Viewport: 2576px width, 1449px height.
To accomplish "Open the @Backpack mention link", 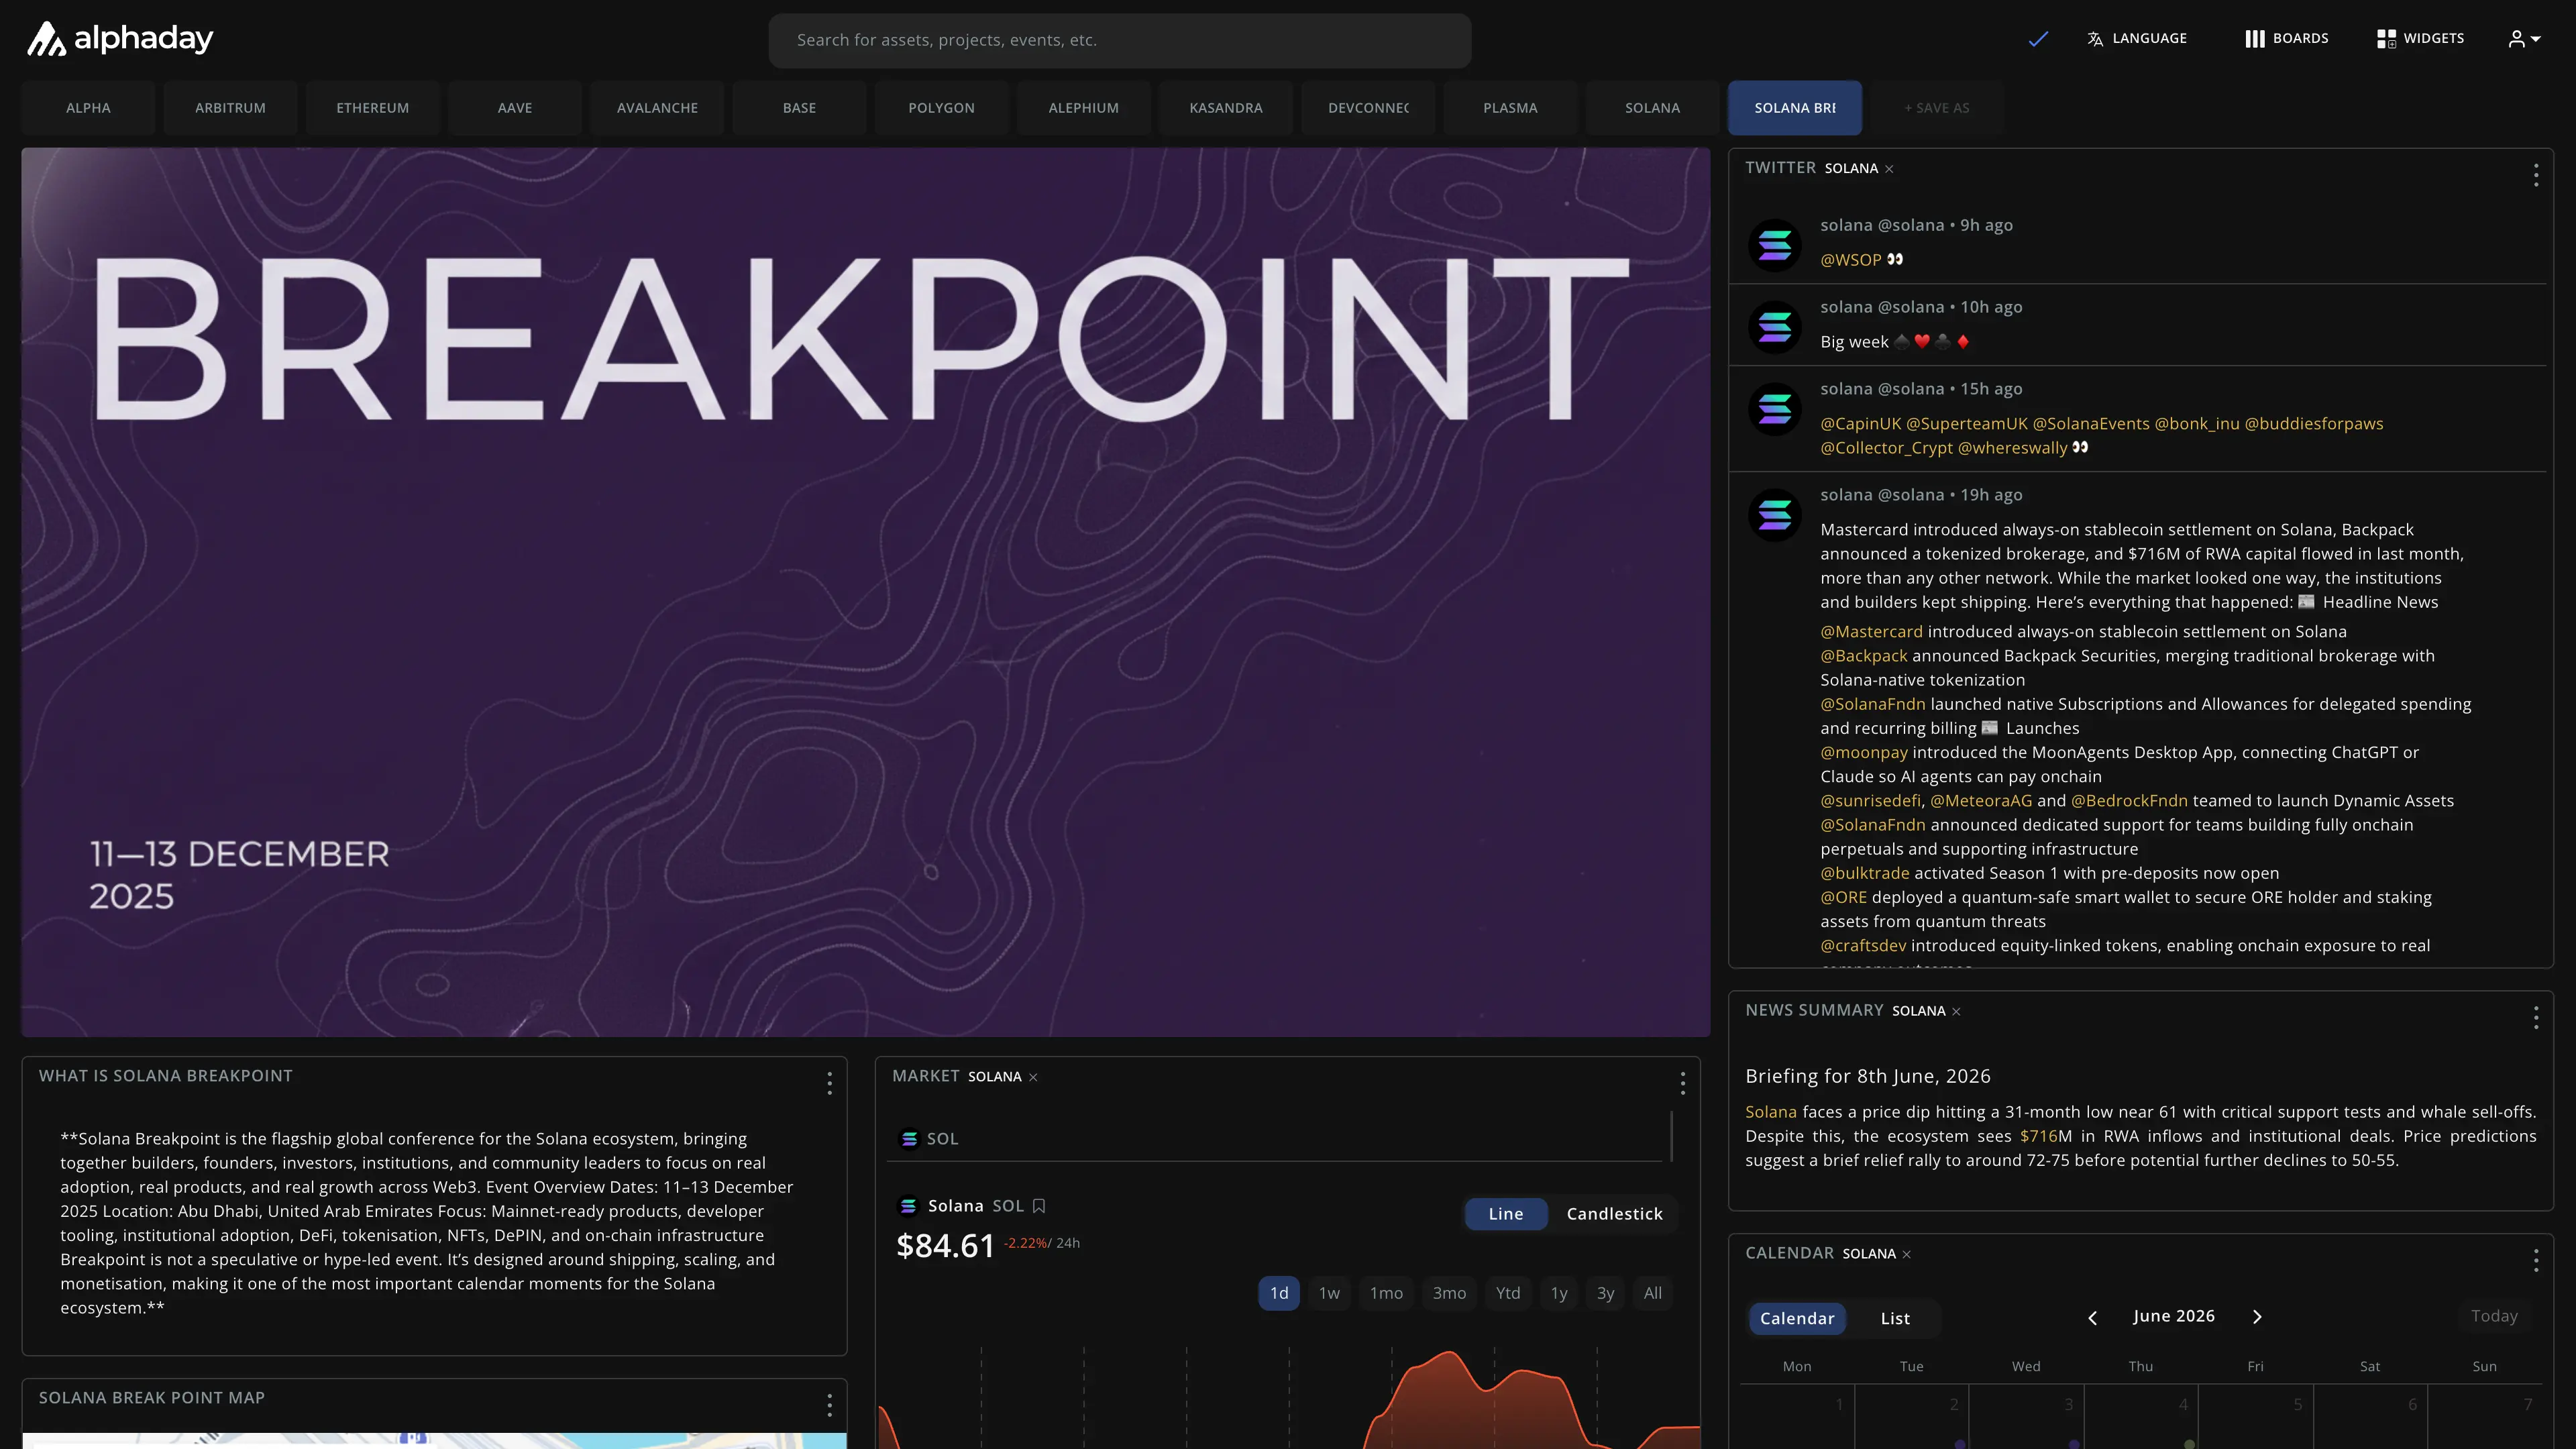I will click(1864, 656).
